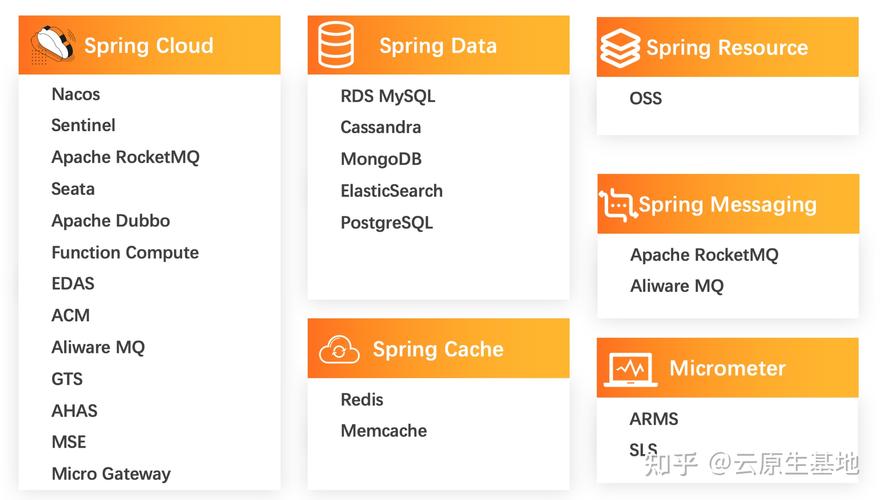
Task: Click the Spring Messaging icon
Action: (x=618, y=205)
